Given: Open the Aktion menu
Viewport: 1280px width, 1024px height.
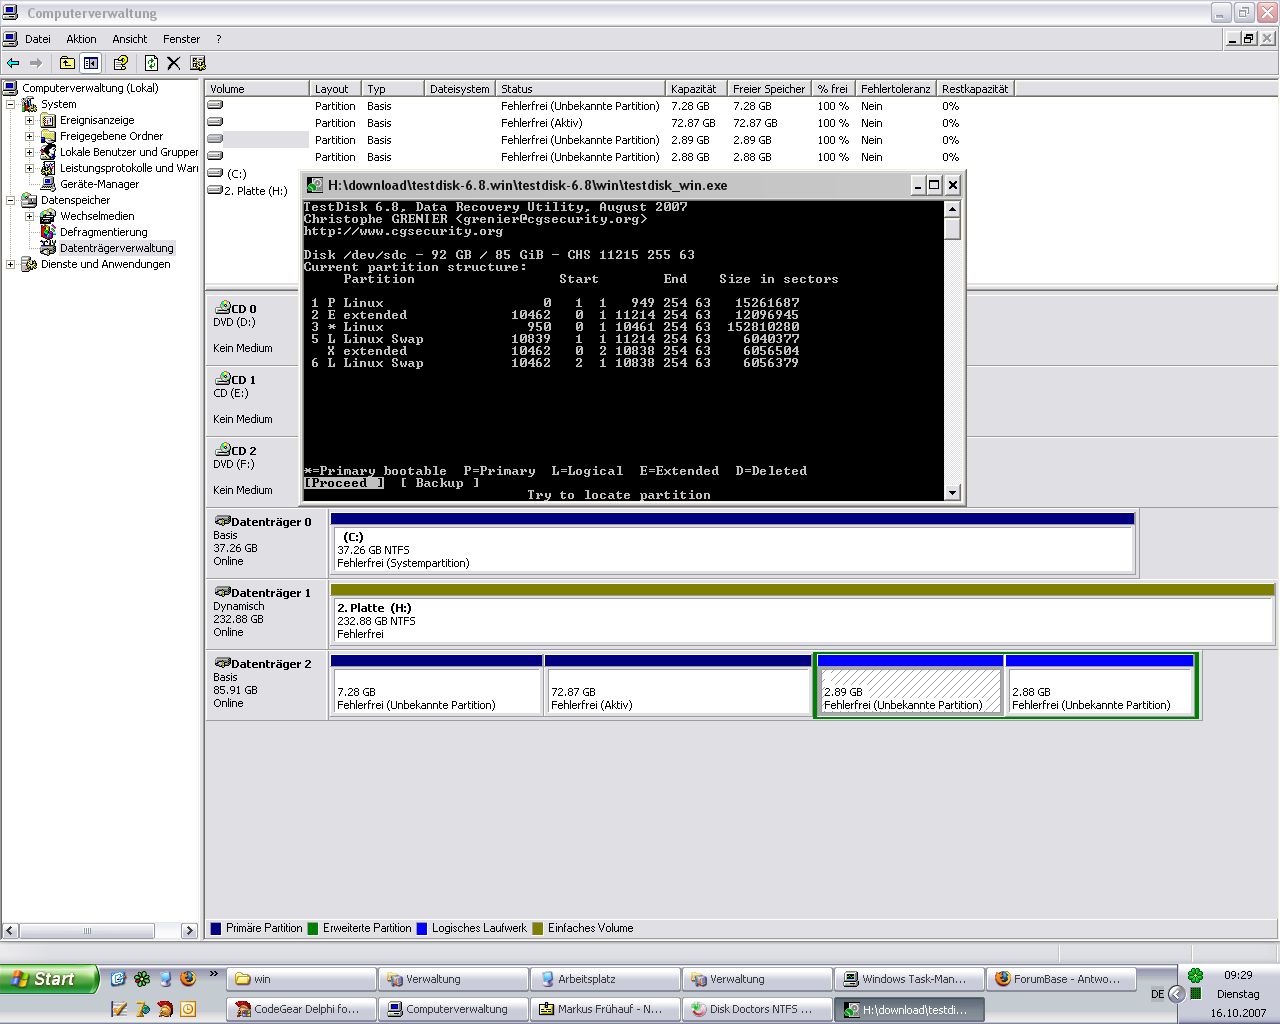Looking at the screenshot, I should 81,39.
